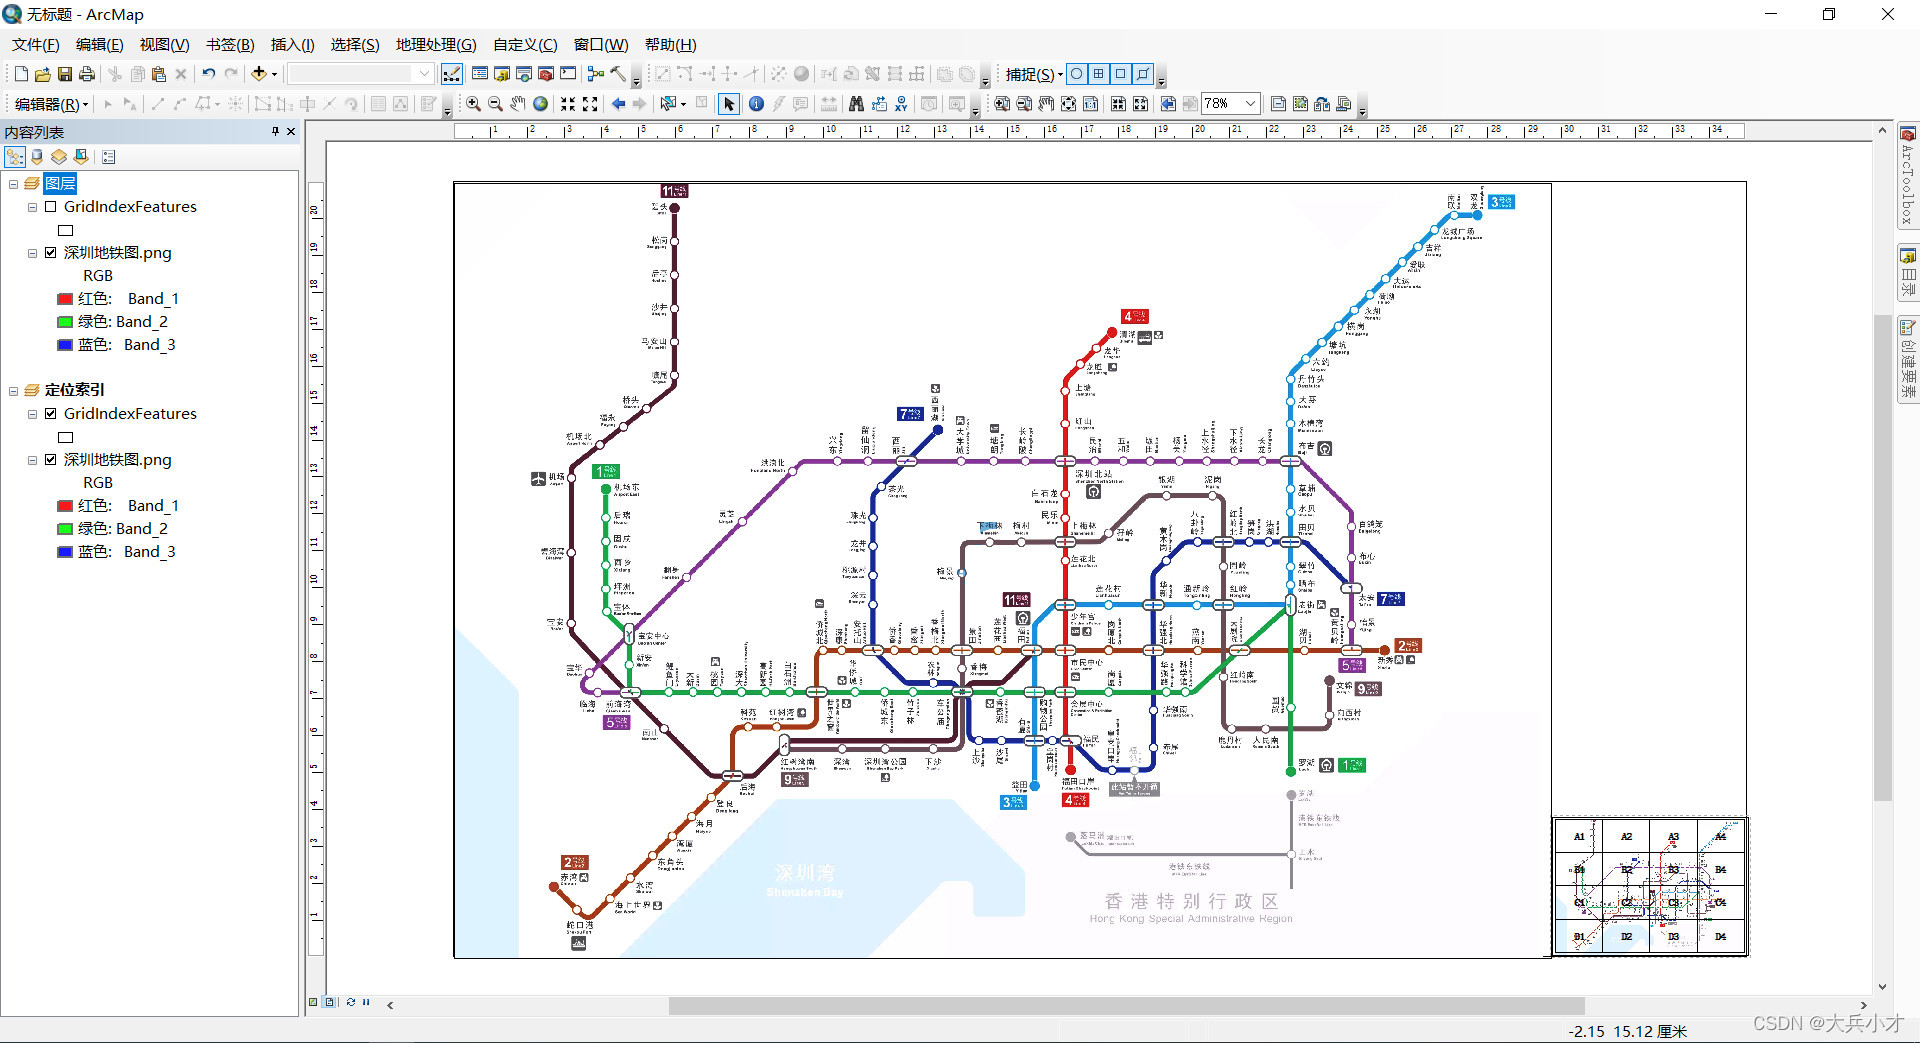This screenshot has height=1043, width=1920.
Task: Click the blue Band_3 swatch under 定位索引
Action: tap(65, 552)
